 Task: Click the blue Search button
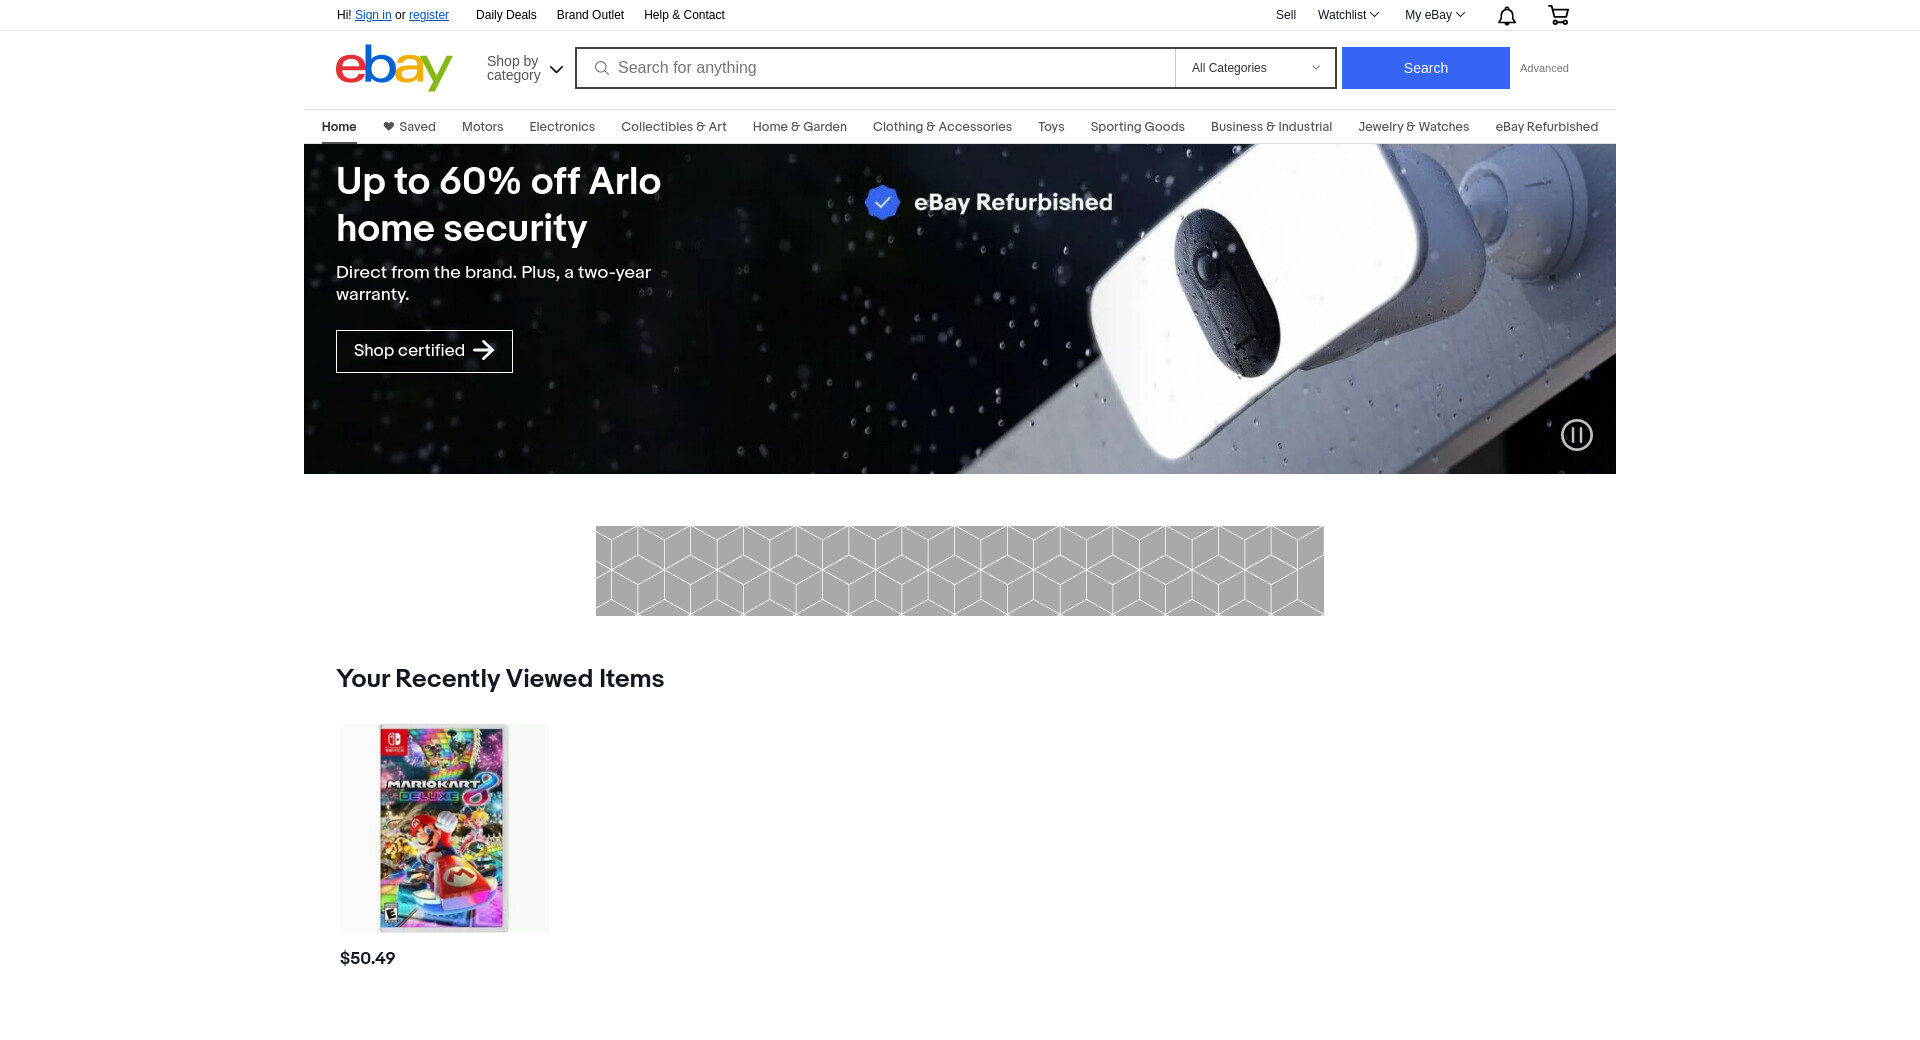point(1425,68)
